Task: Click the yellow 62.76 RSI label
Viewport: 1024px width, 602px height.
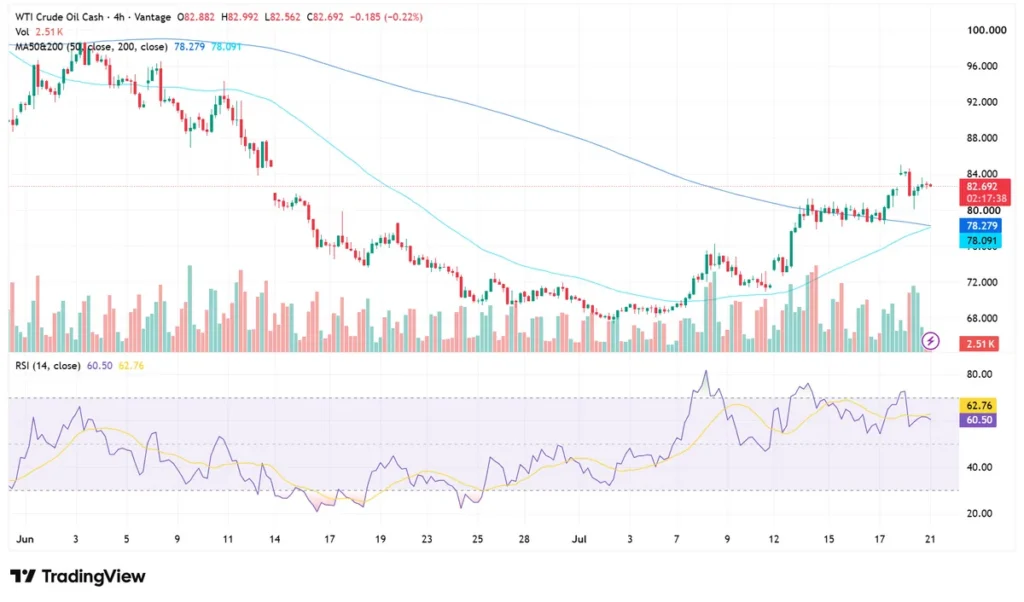Action: click(978, 405)
